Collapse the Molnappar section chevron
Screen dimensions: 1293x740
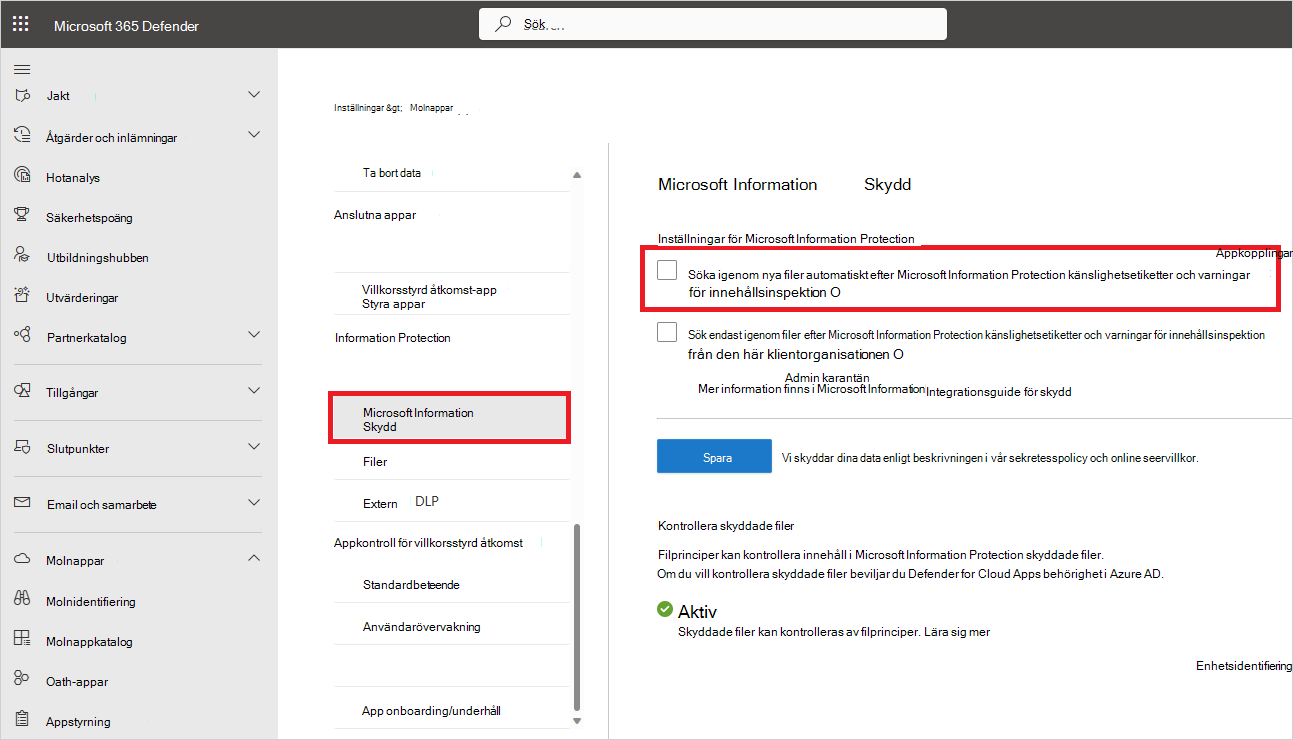pyautogui.click(x=254, y=558)
